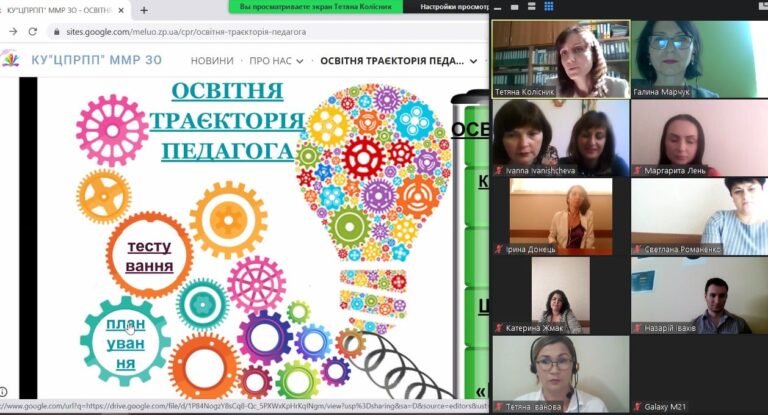Click muted mic icon by Galaxy M21

tap(638, 406)
